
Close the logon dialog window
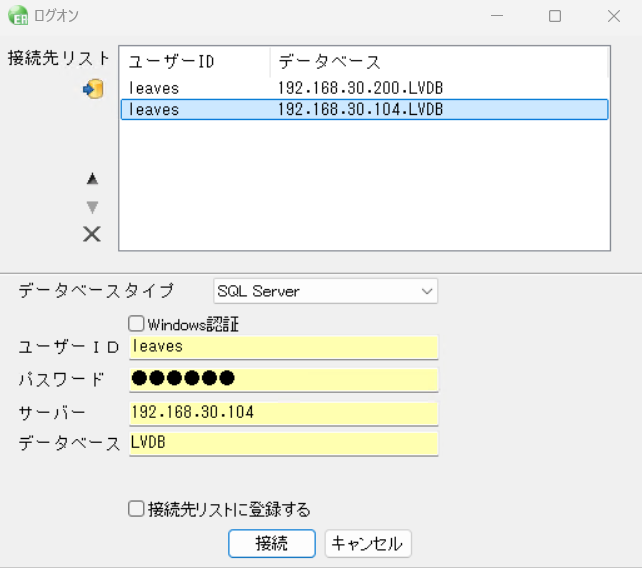[x=613, y=16]
